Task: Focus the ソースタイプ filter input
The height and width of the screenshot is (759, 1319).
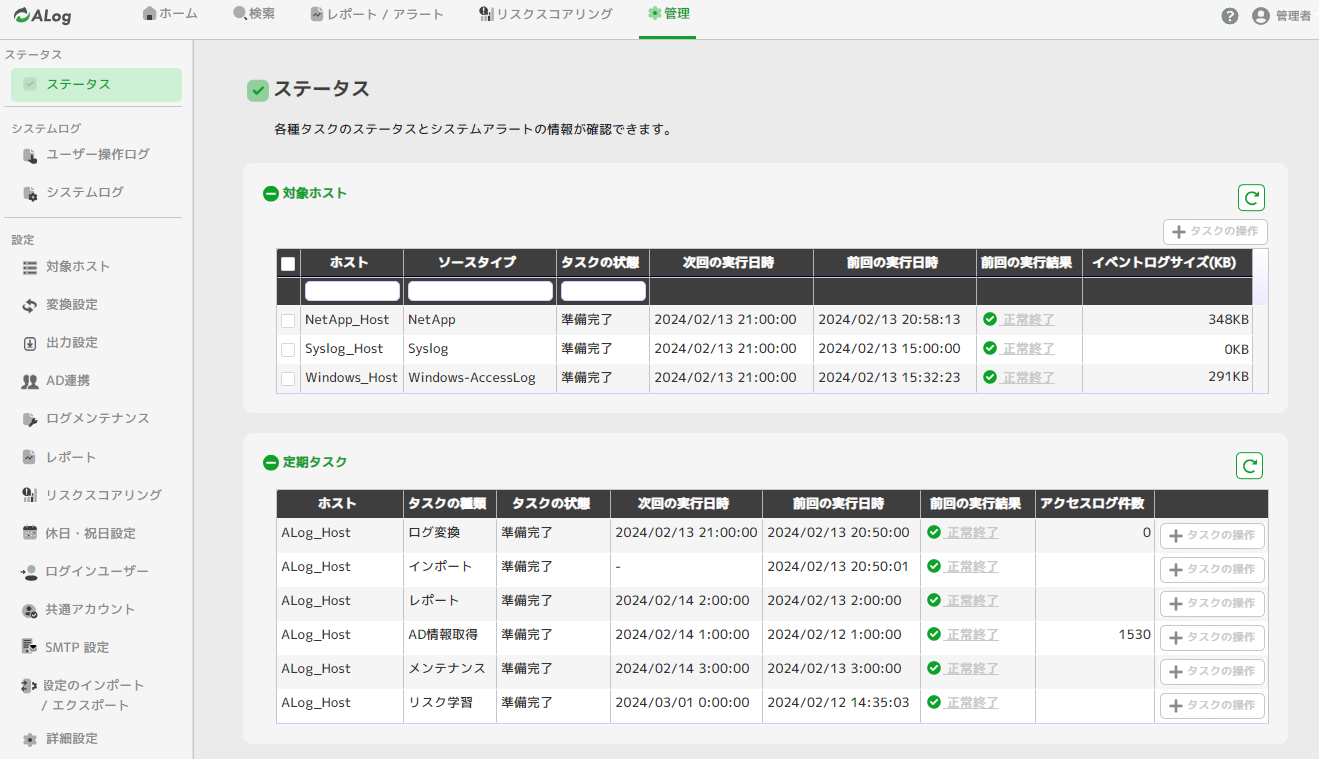Action: [480, 291]
